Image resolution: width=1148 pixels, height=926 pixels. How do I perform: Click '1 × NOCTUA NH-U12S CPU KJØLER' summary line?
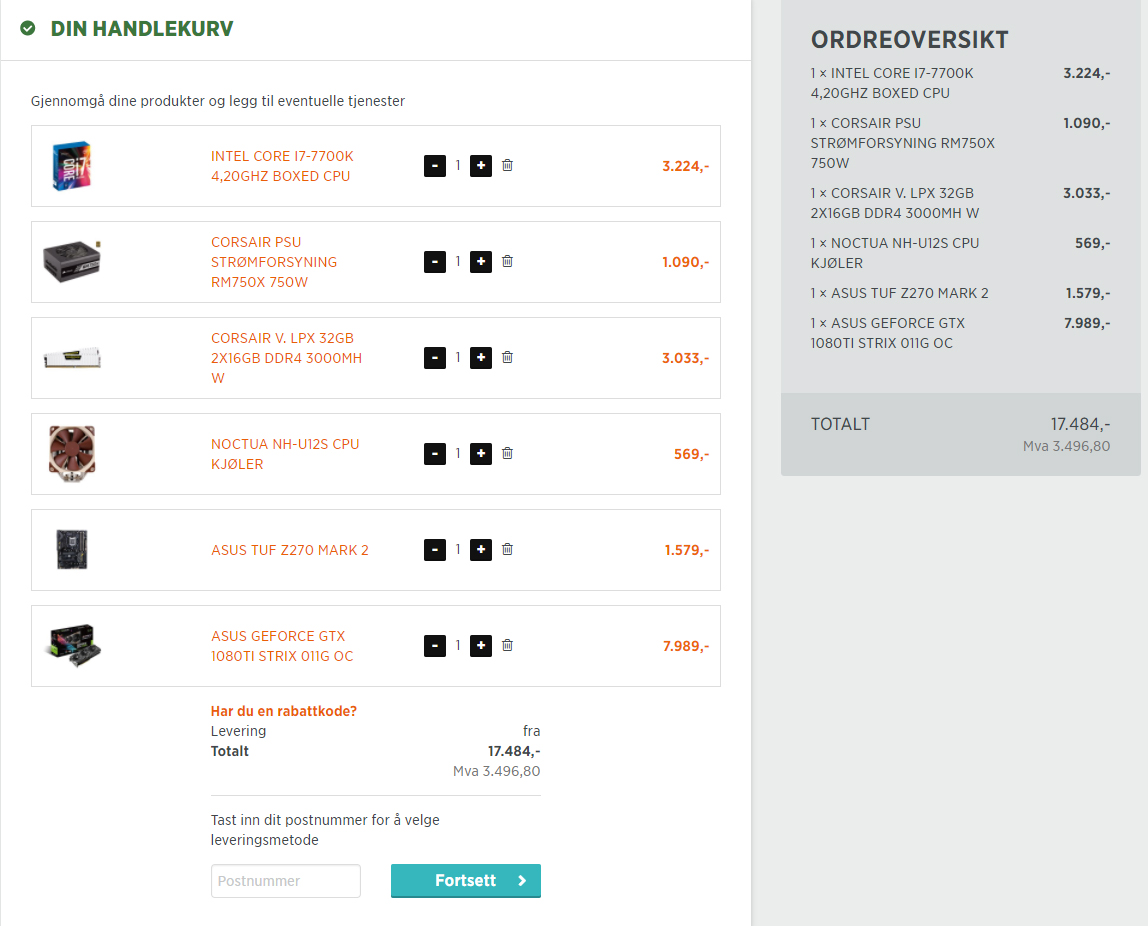[x=895, y=253]
